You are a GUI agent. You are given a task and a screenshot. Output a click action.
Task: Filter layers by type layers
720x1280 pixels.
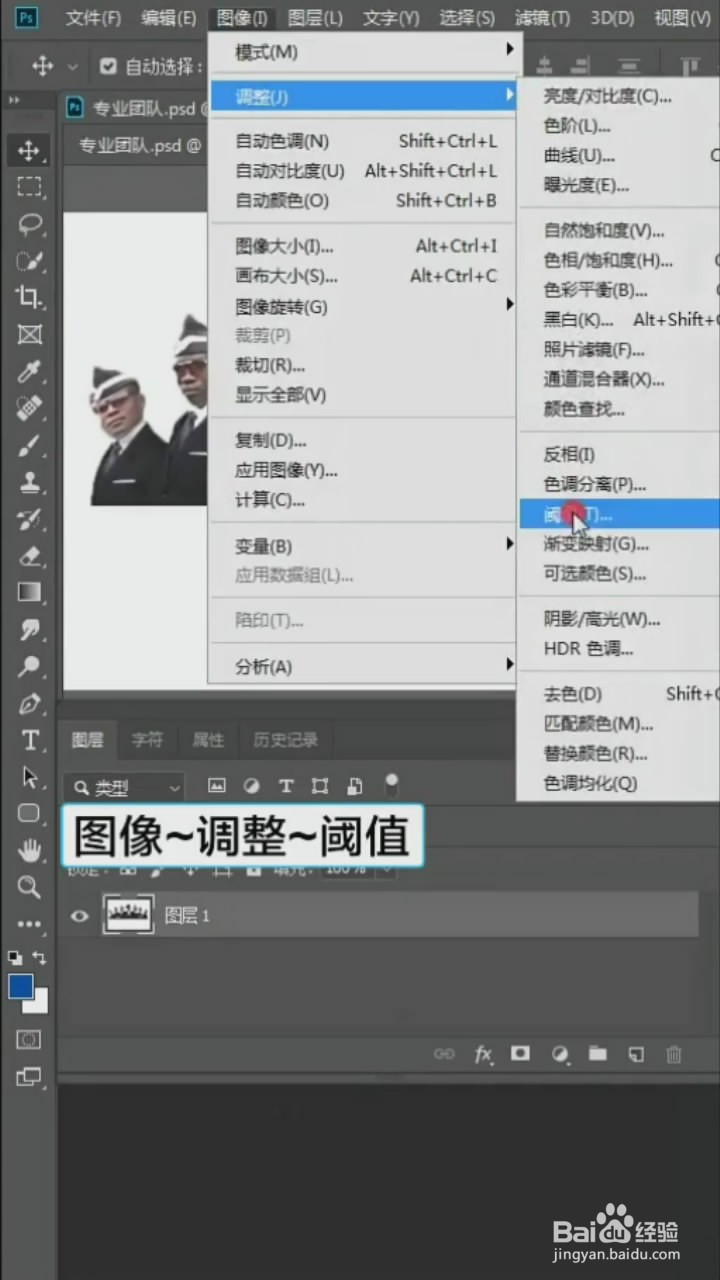286,786
